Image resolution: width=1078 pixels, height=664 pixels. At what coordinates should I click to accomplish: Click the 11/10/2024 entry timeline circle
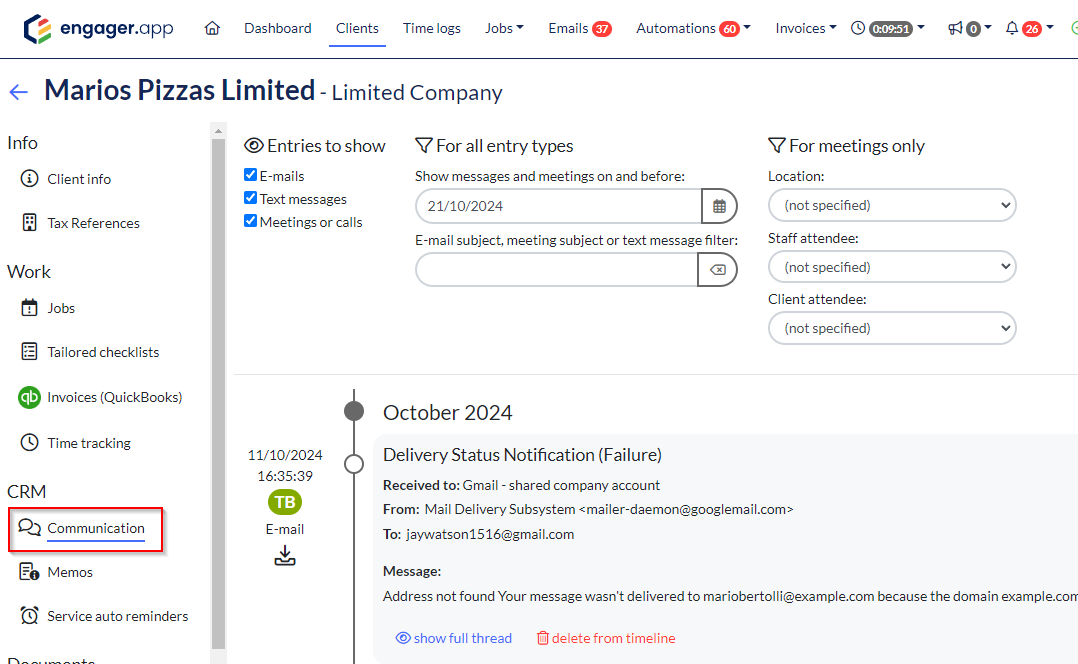click(354, 464)
